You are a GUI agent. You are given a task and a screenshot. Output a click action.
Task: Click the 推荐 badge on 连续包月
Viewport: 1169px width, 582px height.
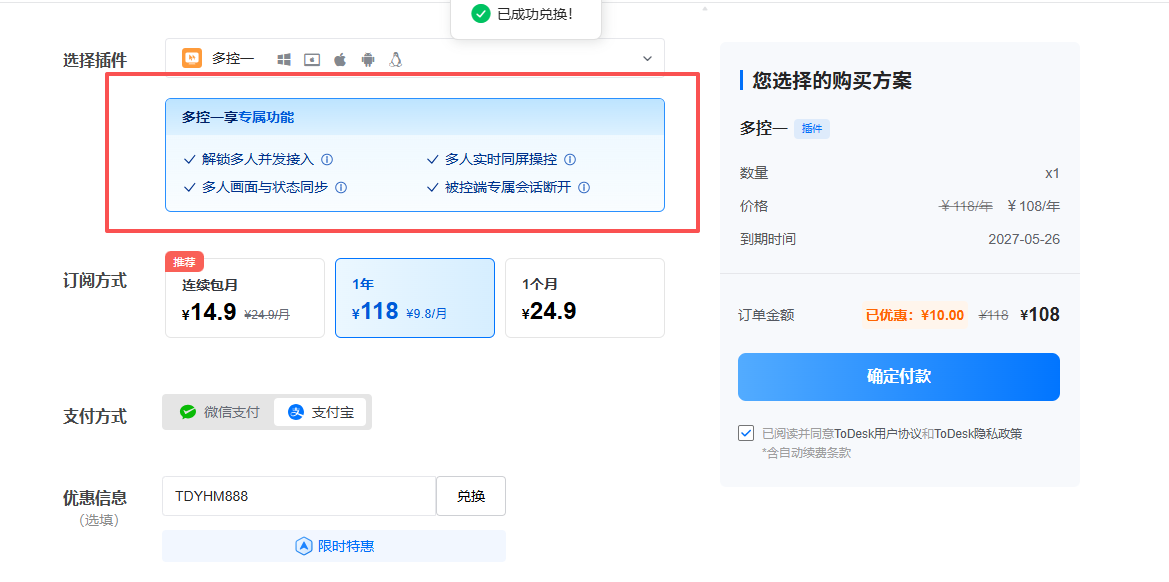coord(184,262)
